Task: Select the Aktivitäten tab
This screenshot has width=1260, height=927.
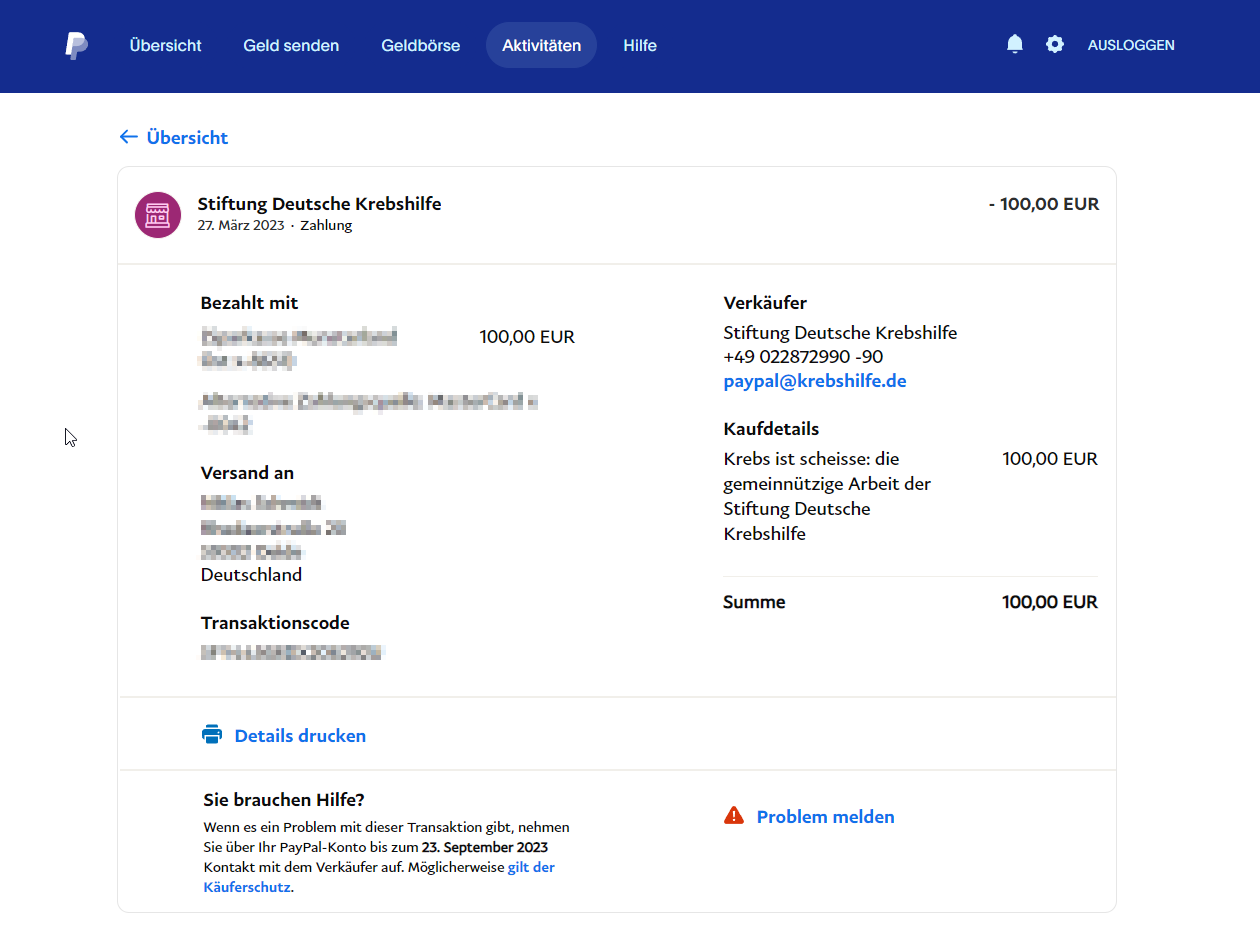Action: coord(541,46)
